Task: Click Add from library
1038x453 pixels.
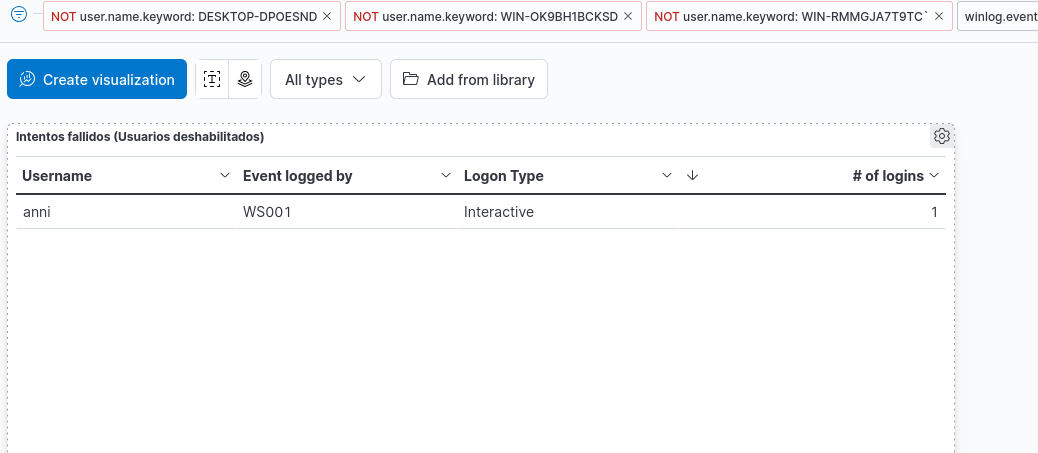Action: [469, 79]
